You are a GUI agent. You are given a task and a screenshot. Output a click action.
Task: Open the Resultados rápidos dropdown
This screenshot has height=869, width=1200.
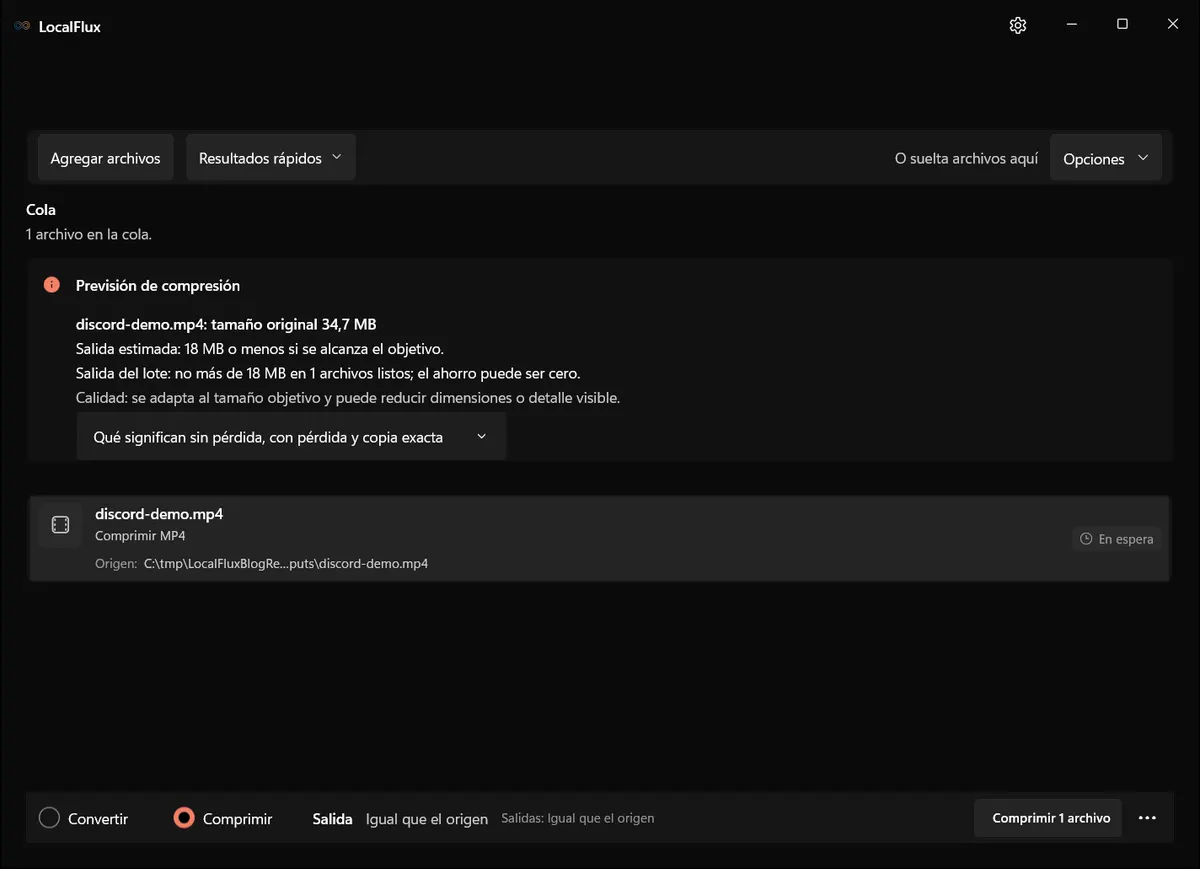(271, 158)
